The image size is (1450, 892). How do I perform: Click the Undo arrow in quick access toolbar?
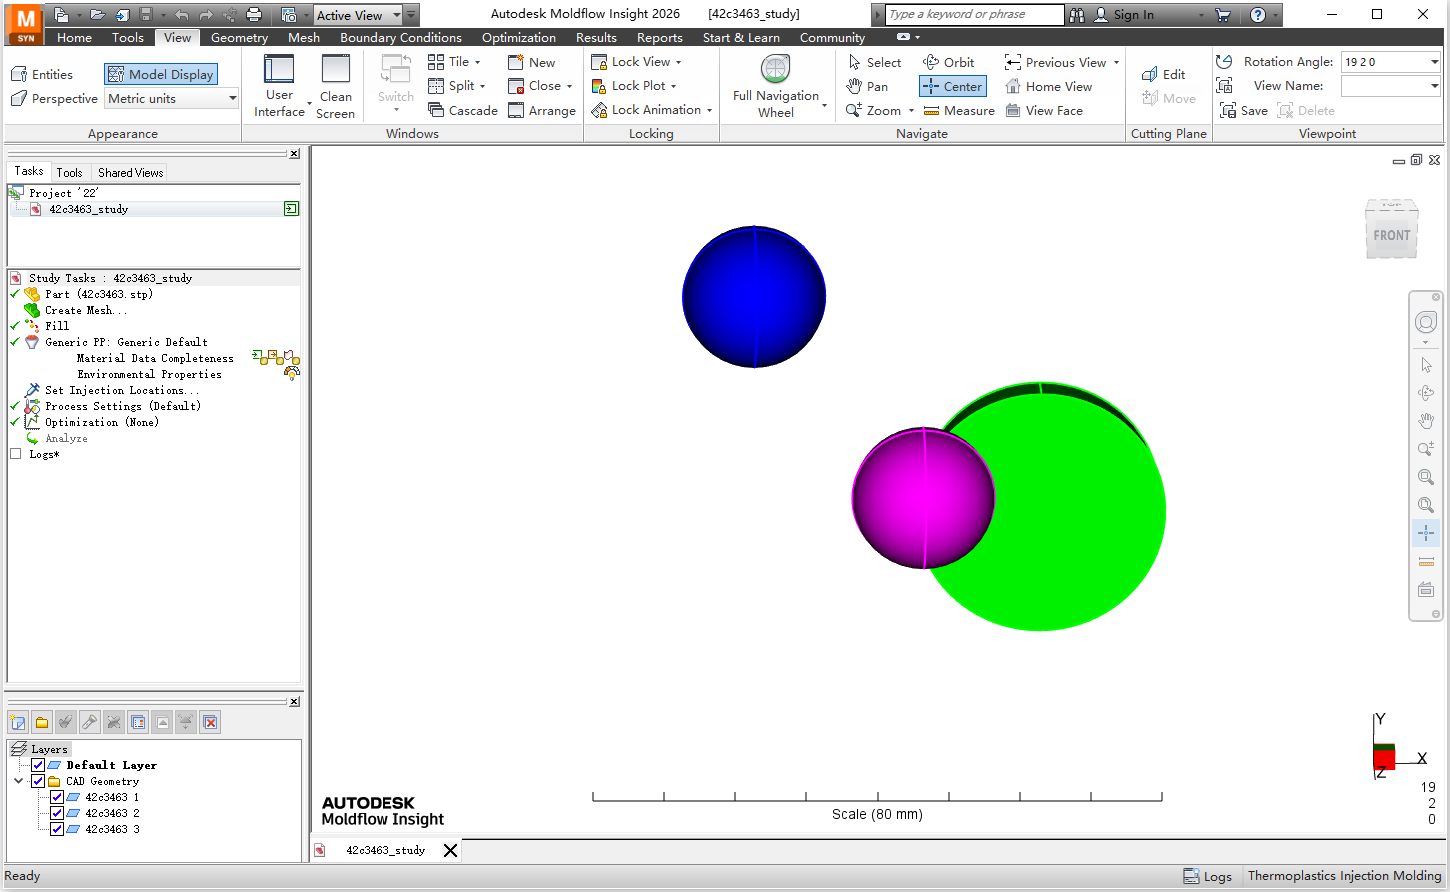click(x=181, y=15)
